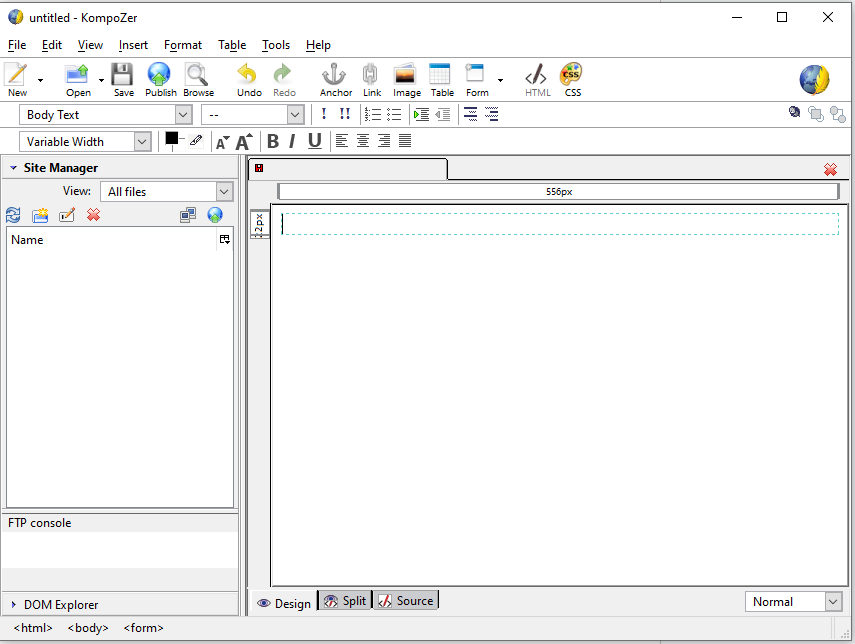
Task: Switch to Split view
Action: [x=345, y=601]
